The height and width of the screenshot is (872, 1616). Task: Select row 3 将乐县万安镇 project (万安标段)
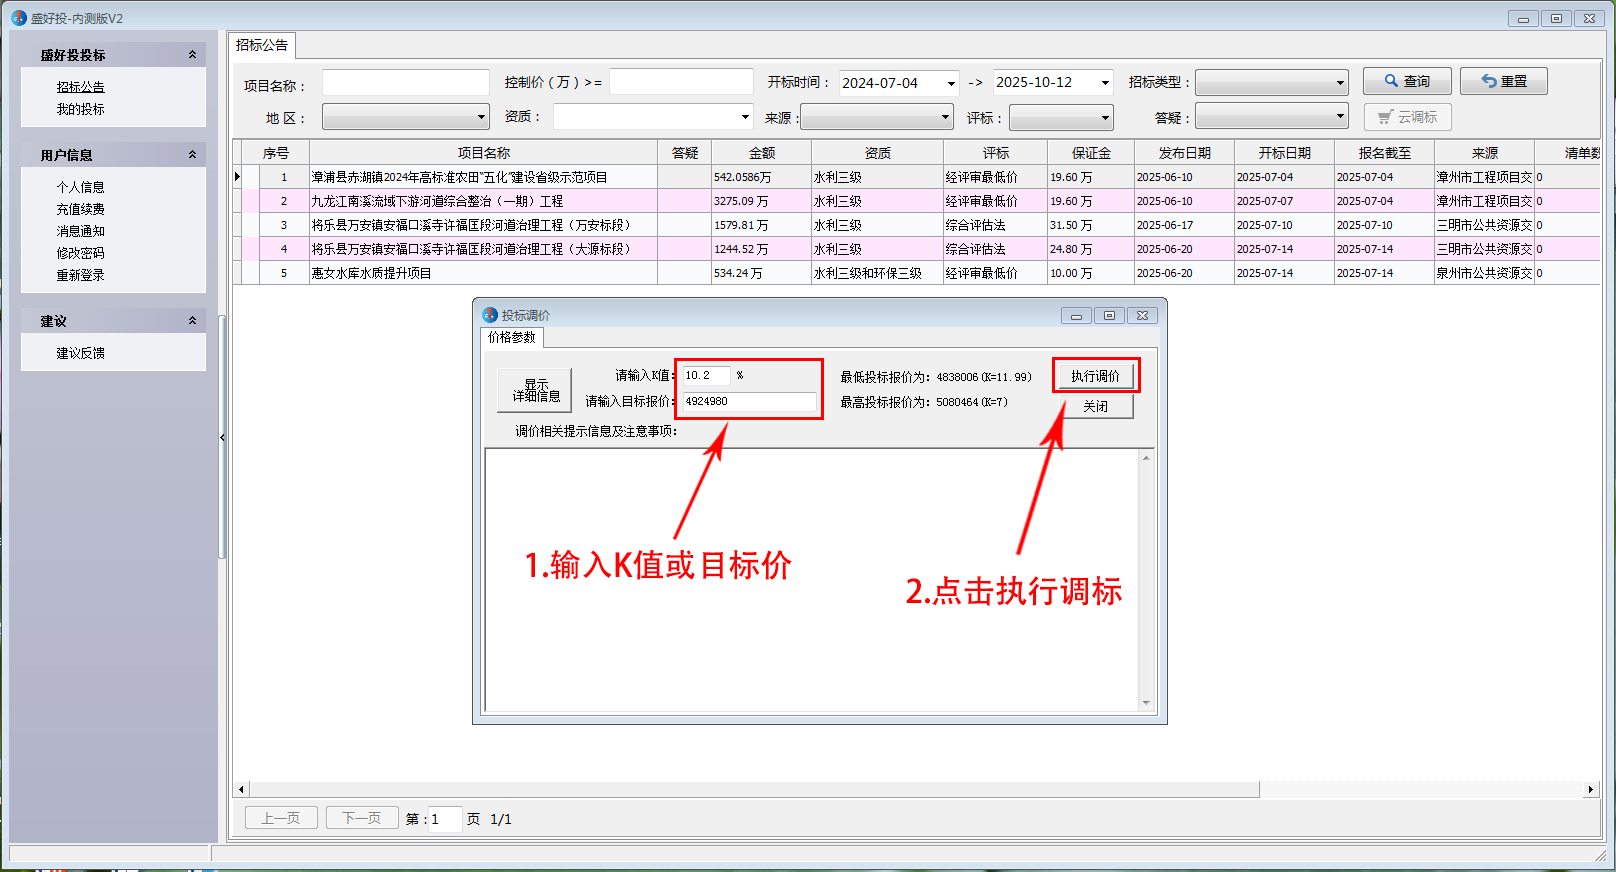pyautogui.click(x=471, y=225)
